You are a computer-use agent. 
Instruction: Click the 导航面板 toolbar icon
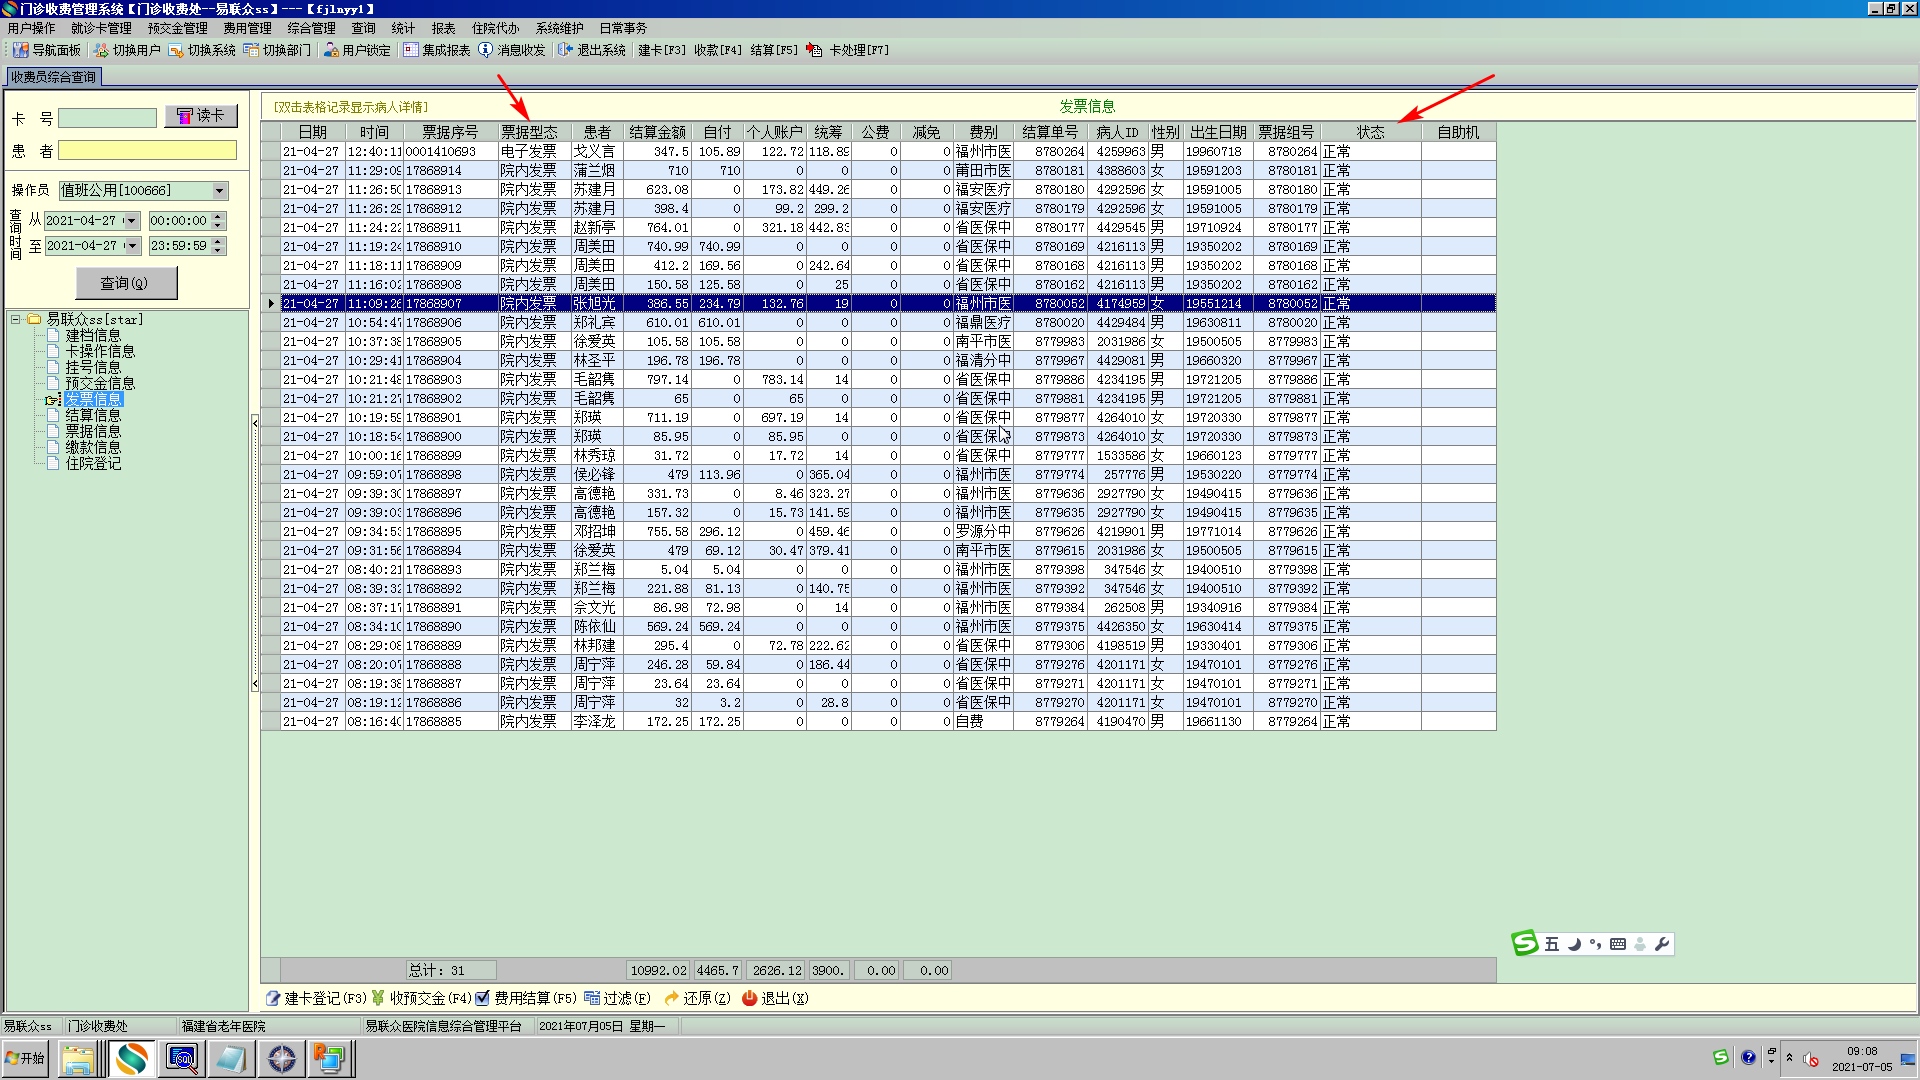click(x=20, y=50)
